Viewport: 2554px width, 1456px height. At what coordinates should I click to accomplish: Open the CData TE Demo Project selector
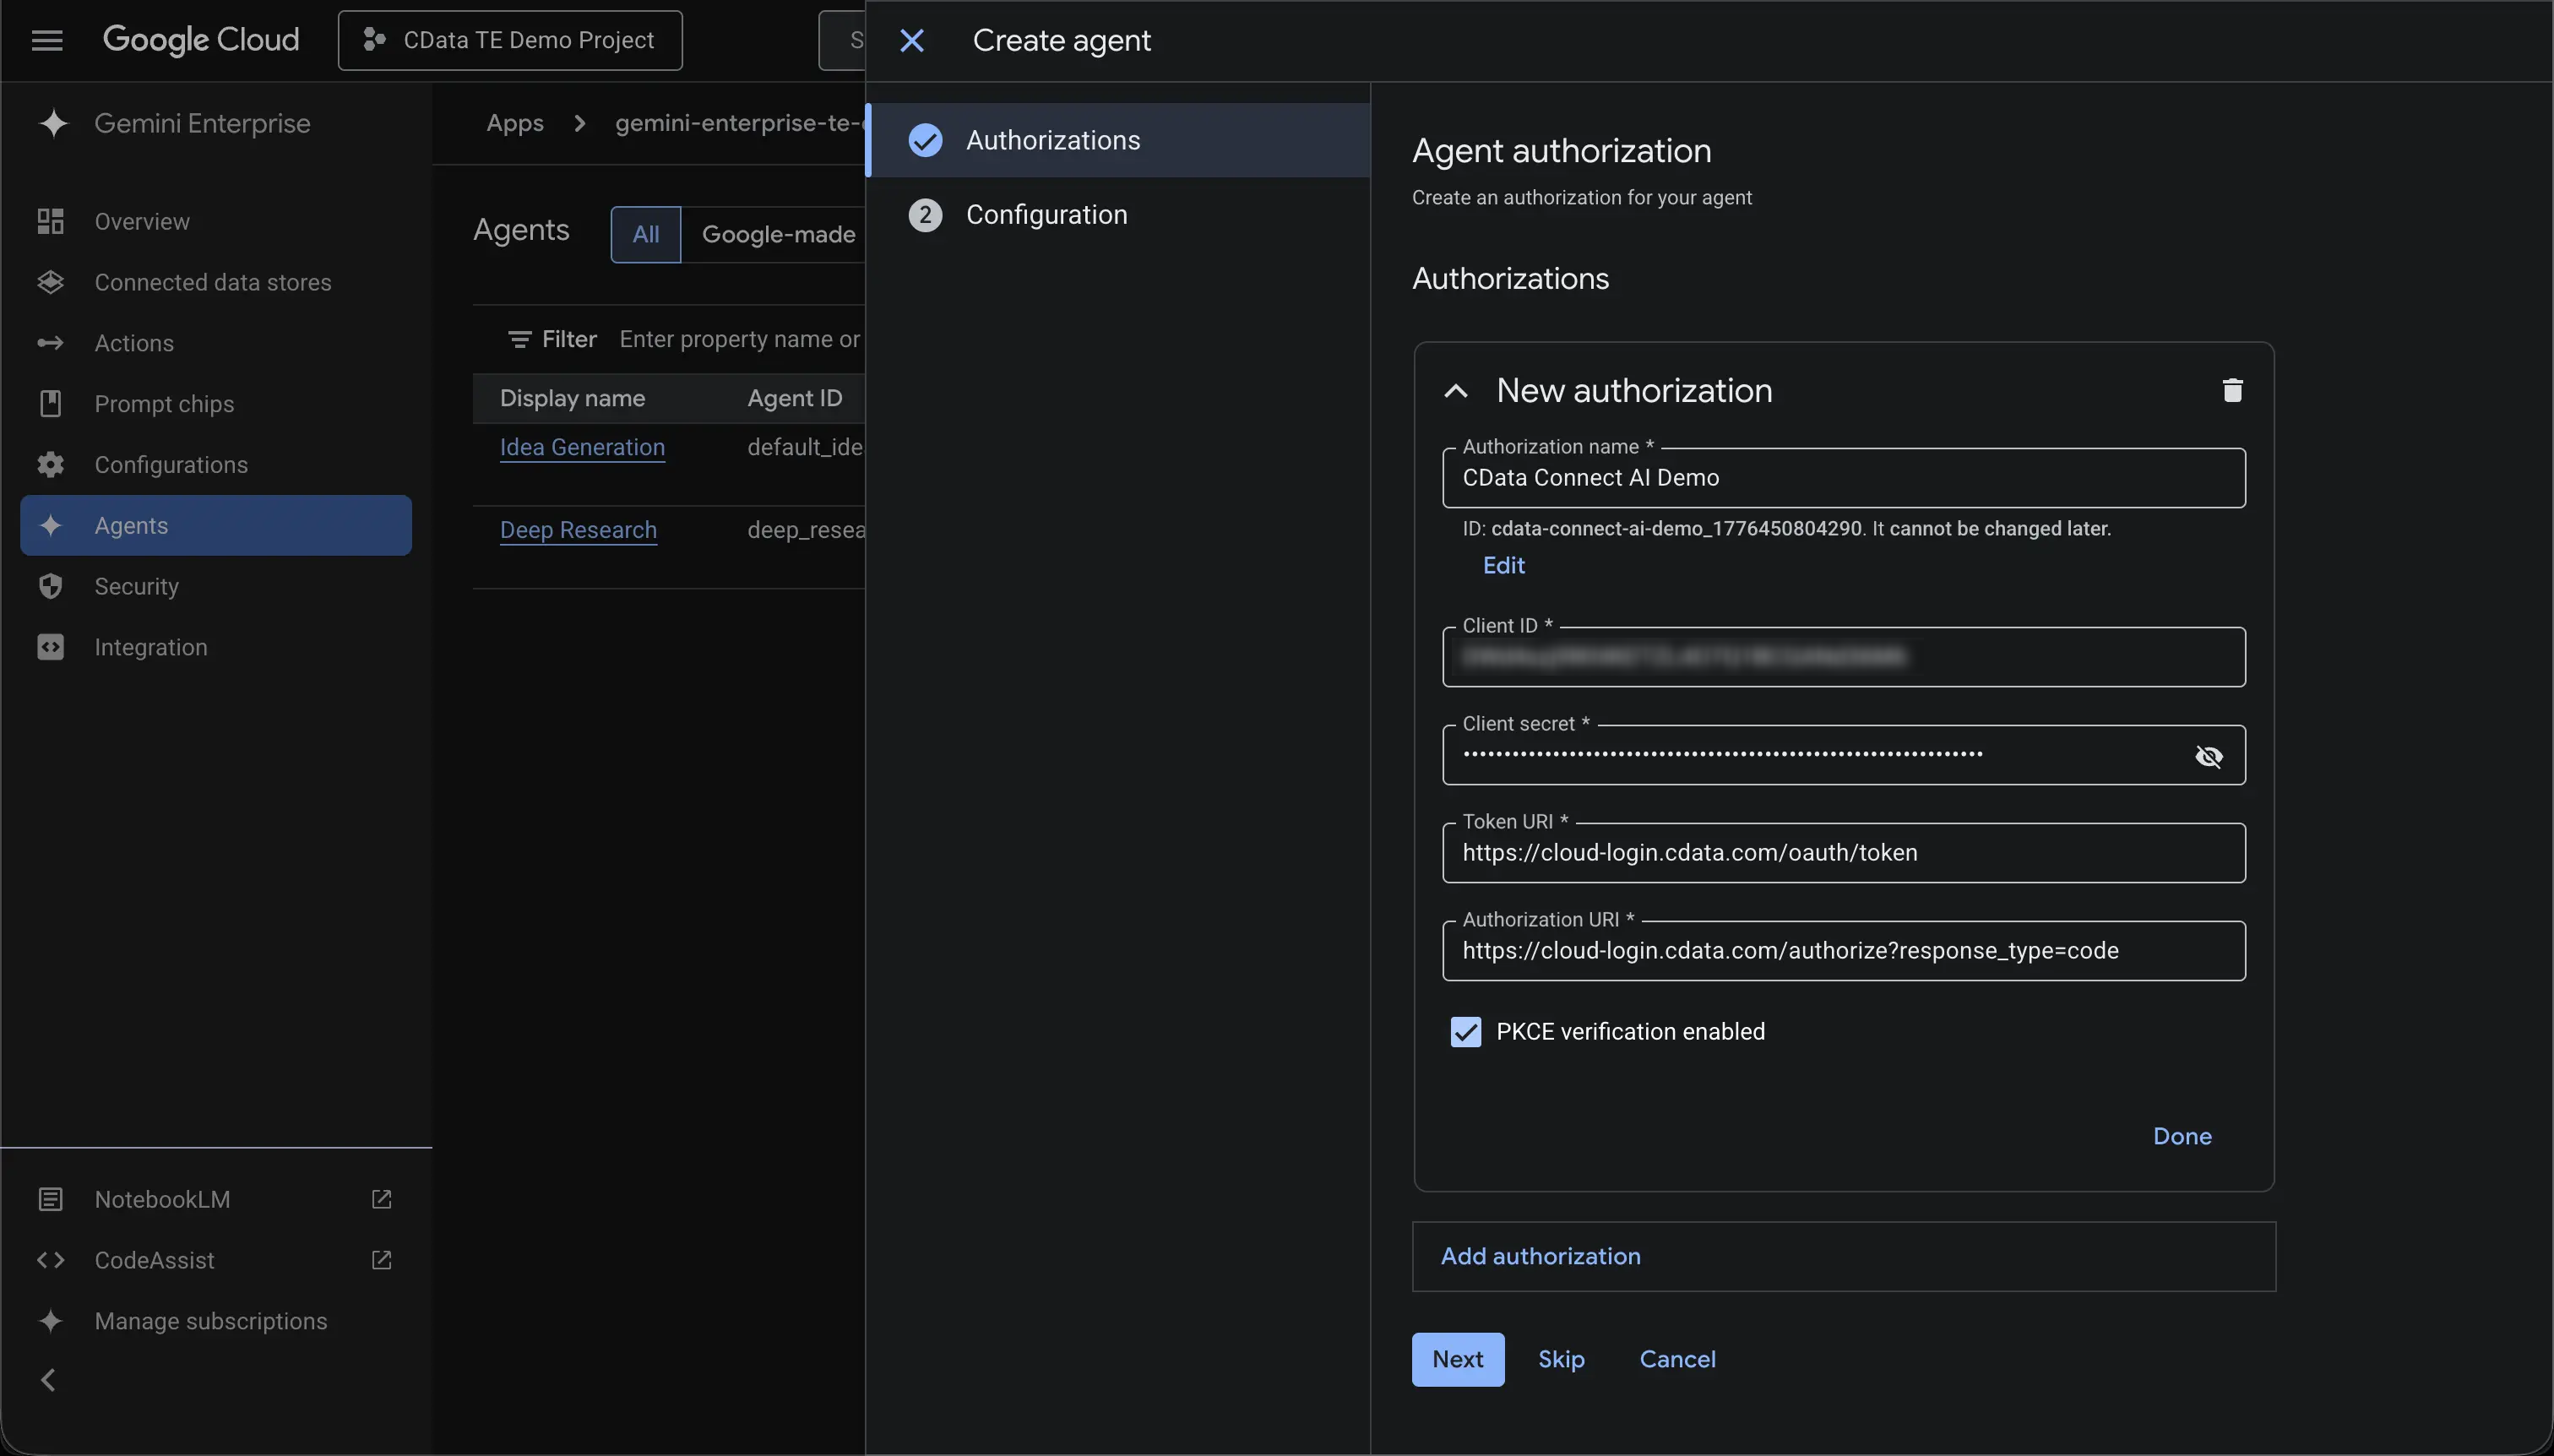coord(509,40)
